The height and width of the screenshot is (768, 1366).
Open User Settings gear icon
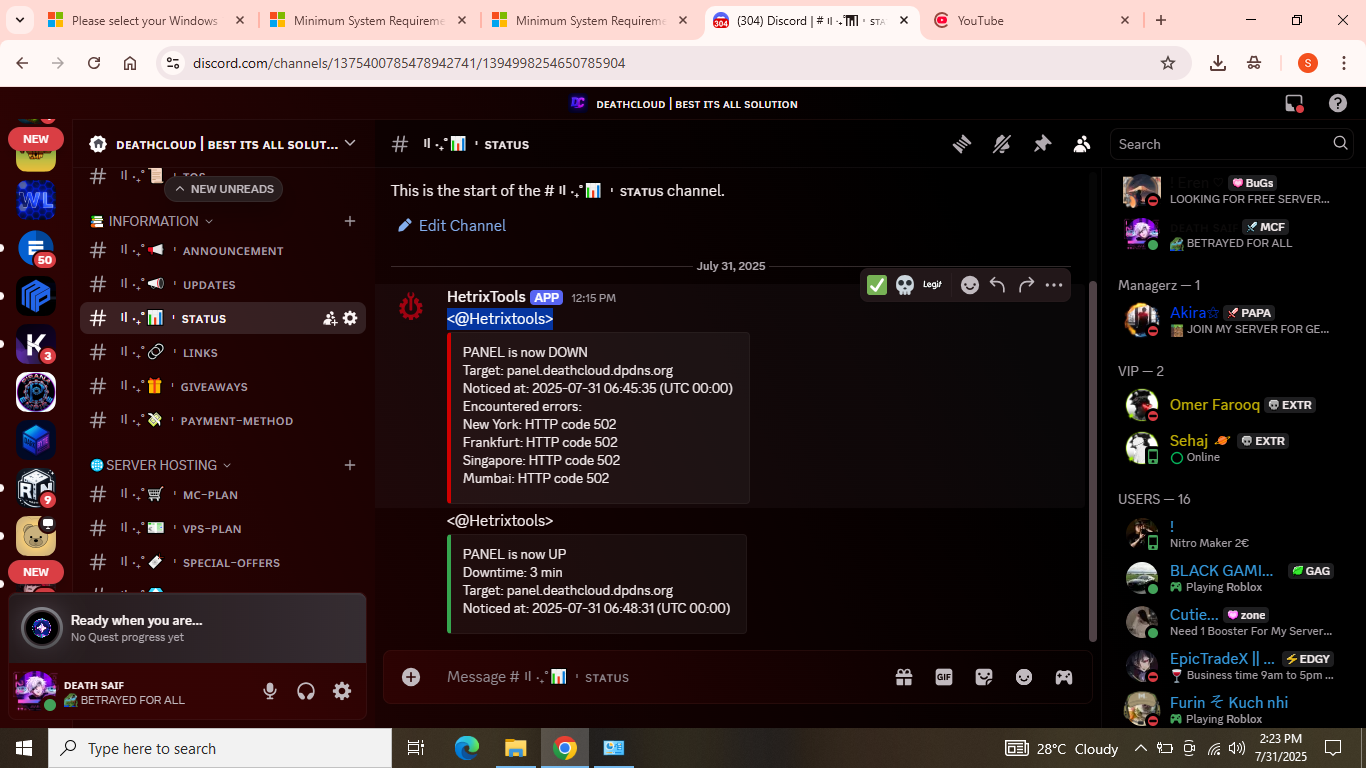click(x=342, y=691)
